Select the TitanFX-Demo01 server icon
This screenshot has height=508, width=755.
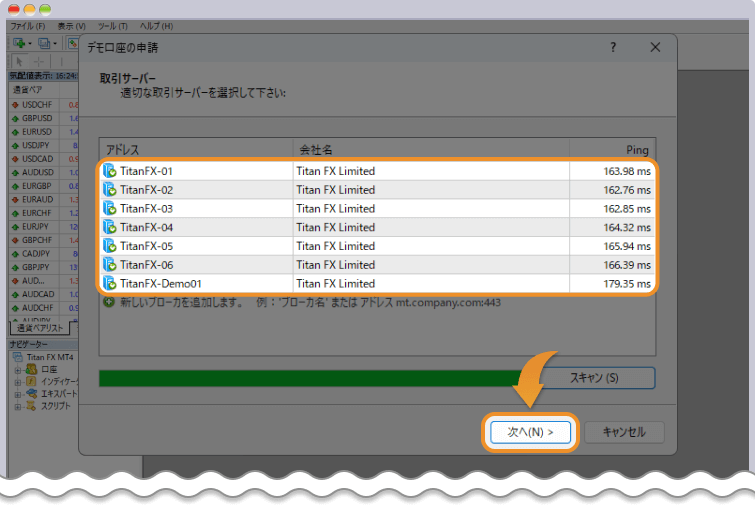tap(110, 284)
